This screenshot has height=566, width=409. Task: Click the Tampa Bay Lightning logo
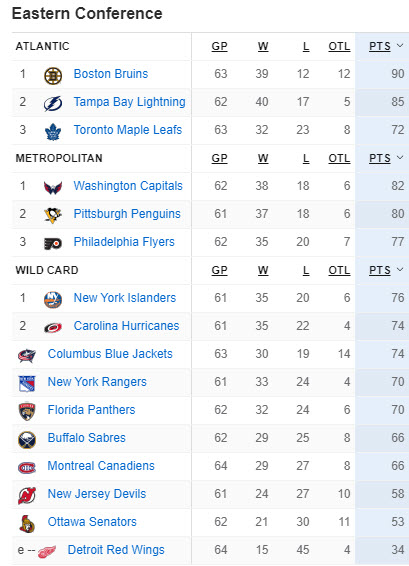[x=53, y=104]
